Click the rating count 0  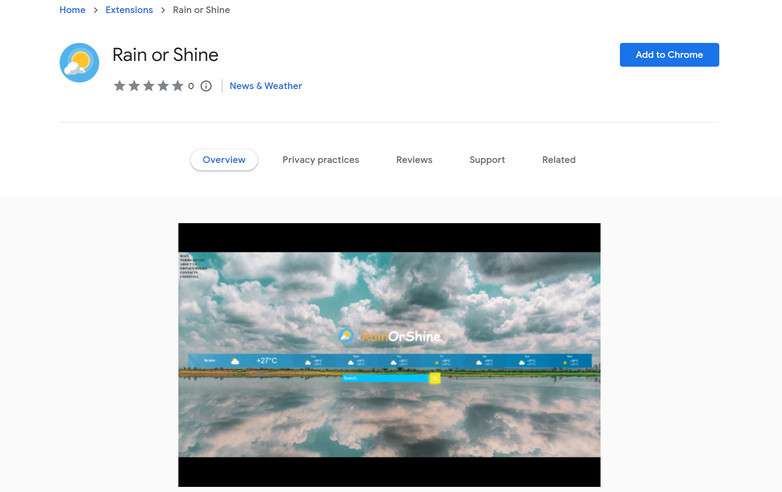click(x=191, y=86)
